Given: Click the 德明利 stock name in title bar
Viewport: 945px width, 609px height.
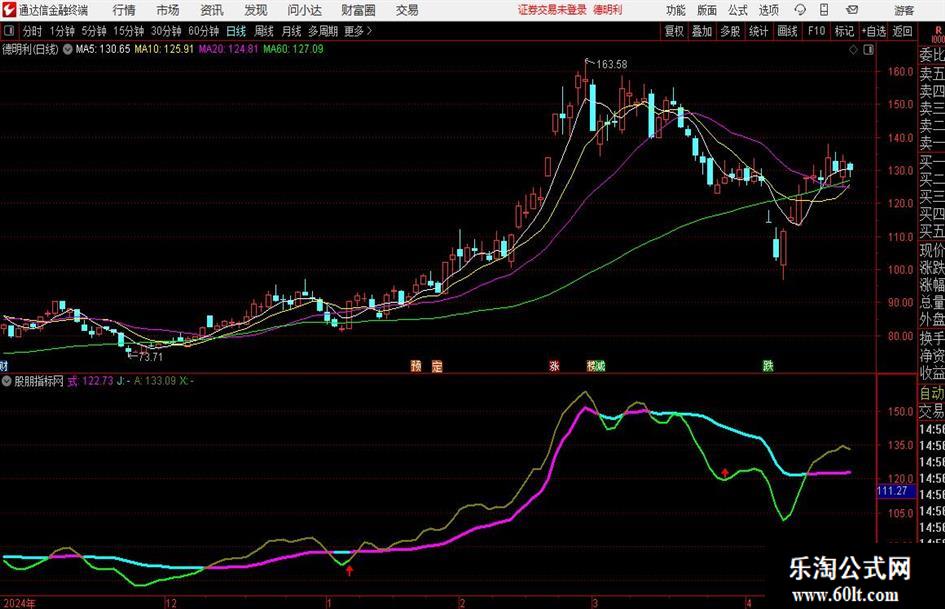Looking at the screenshot, I should [608, 10].
